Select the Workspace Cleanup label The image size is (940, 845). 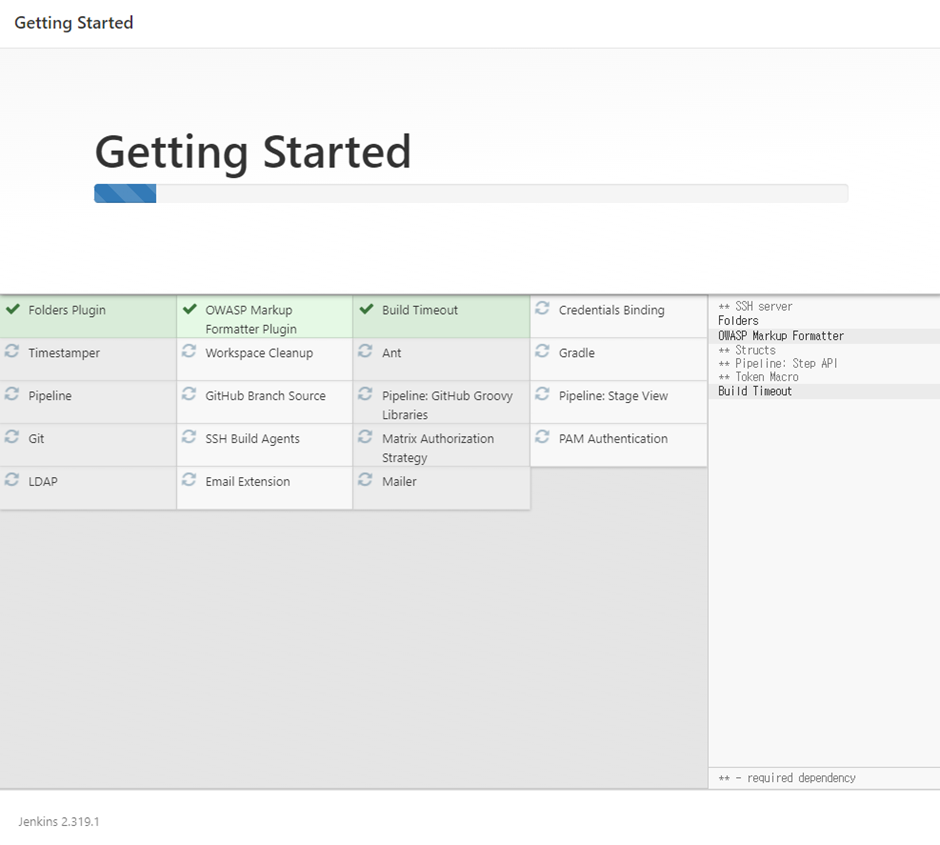(x=259, y=353)
